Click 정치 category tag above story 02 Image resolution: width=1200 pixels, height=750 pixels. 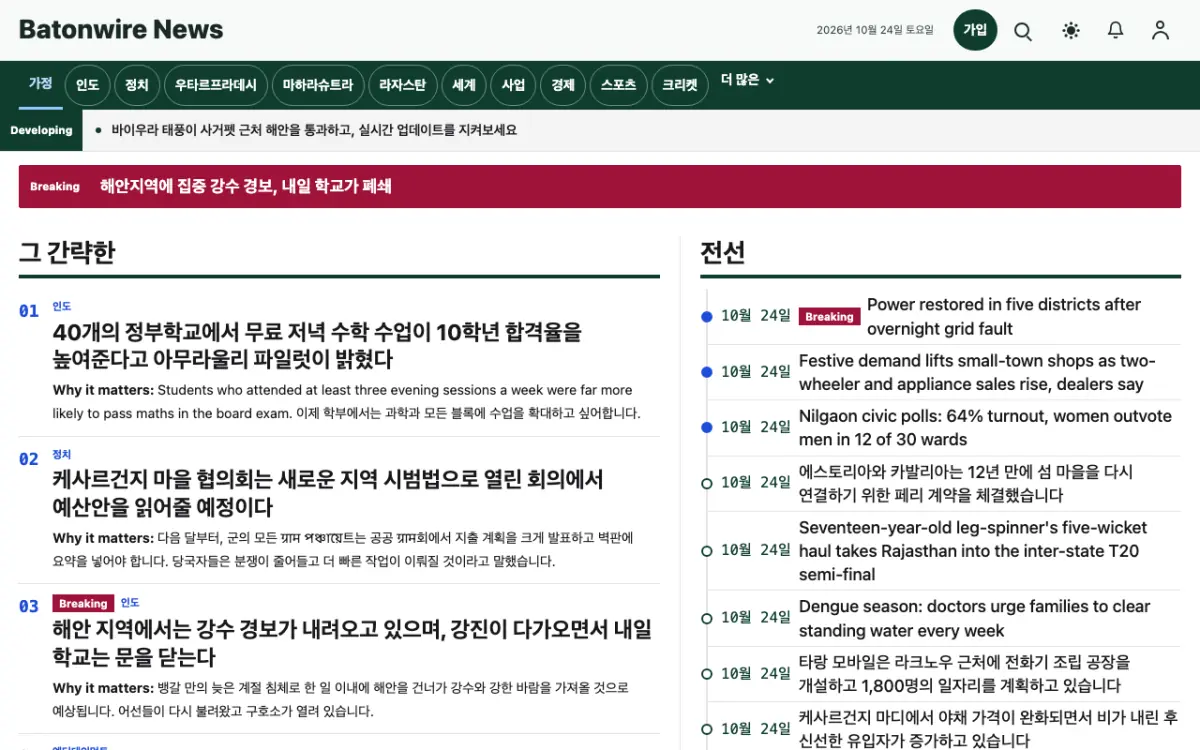click(62, 455)
